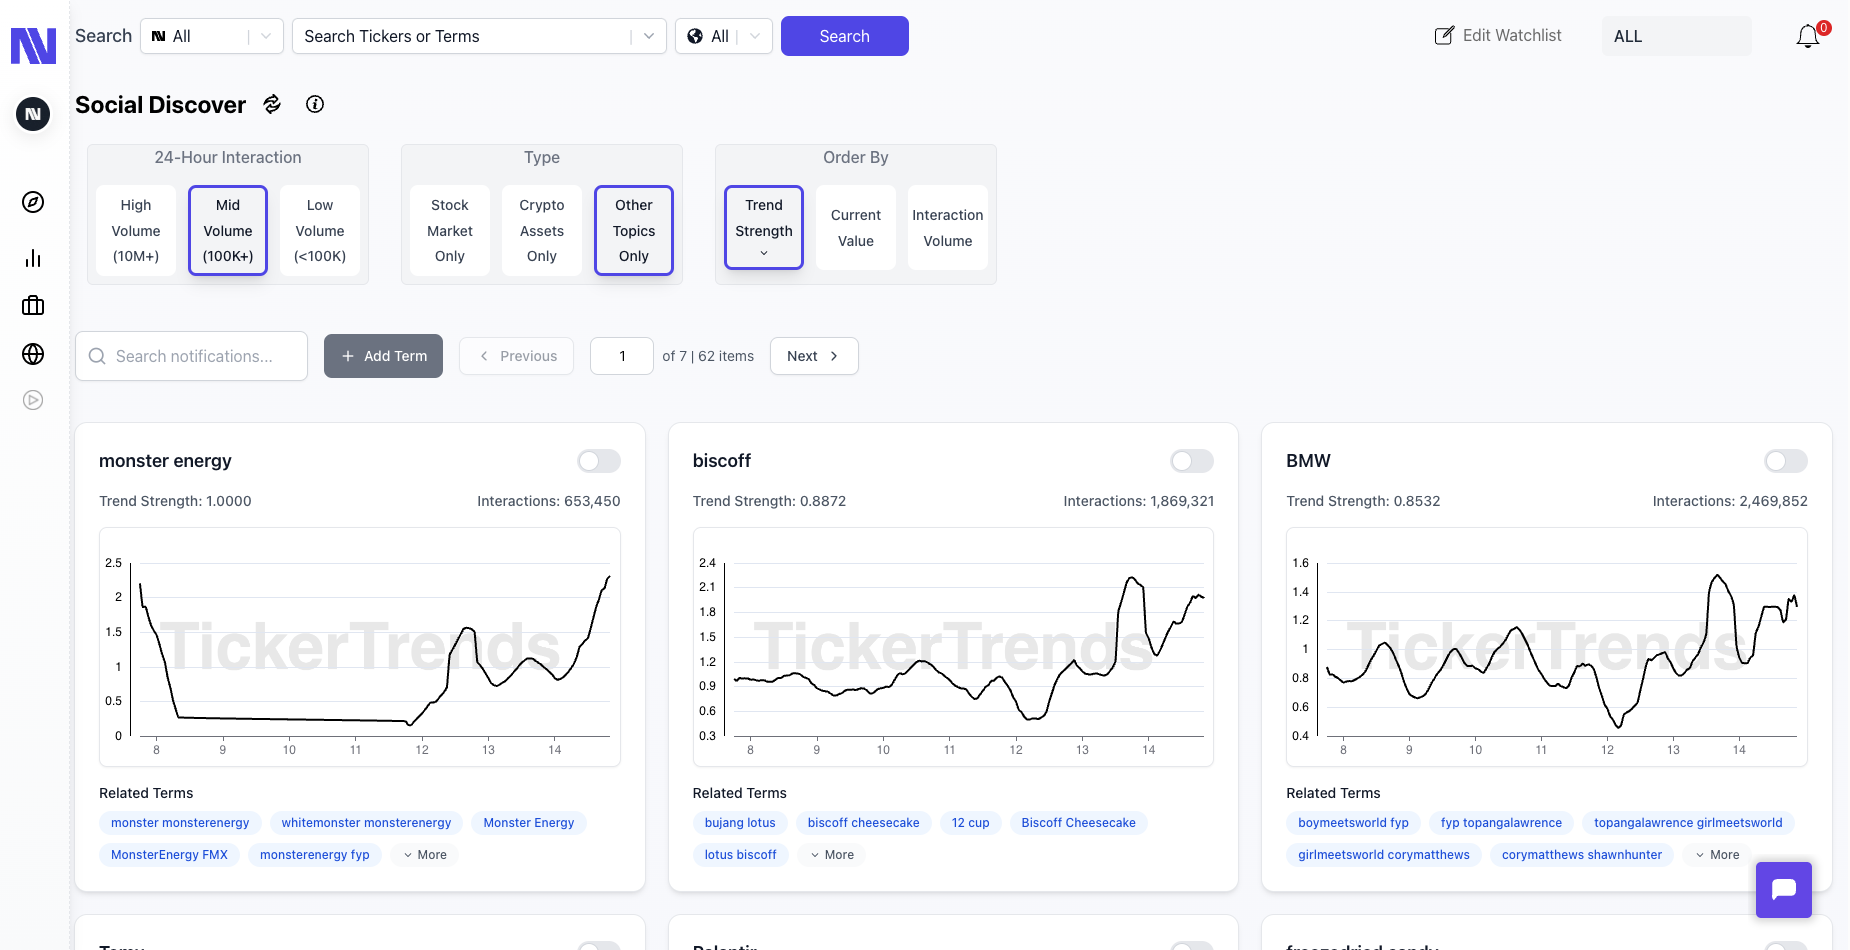Open the briefcase portfolio sidebar icon

pyautogui.click(x=33, y=305)
